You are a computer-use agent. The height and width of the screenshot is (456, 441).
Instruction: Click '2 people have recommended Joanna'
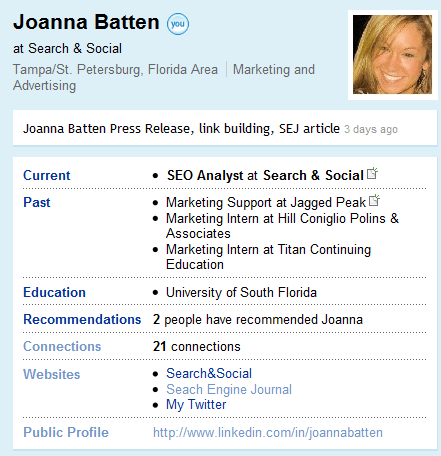[x=258, y=320]
